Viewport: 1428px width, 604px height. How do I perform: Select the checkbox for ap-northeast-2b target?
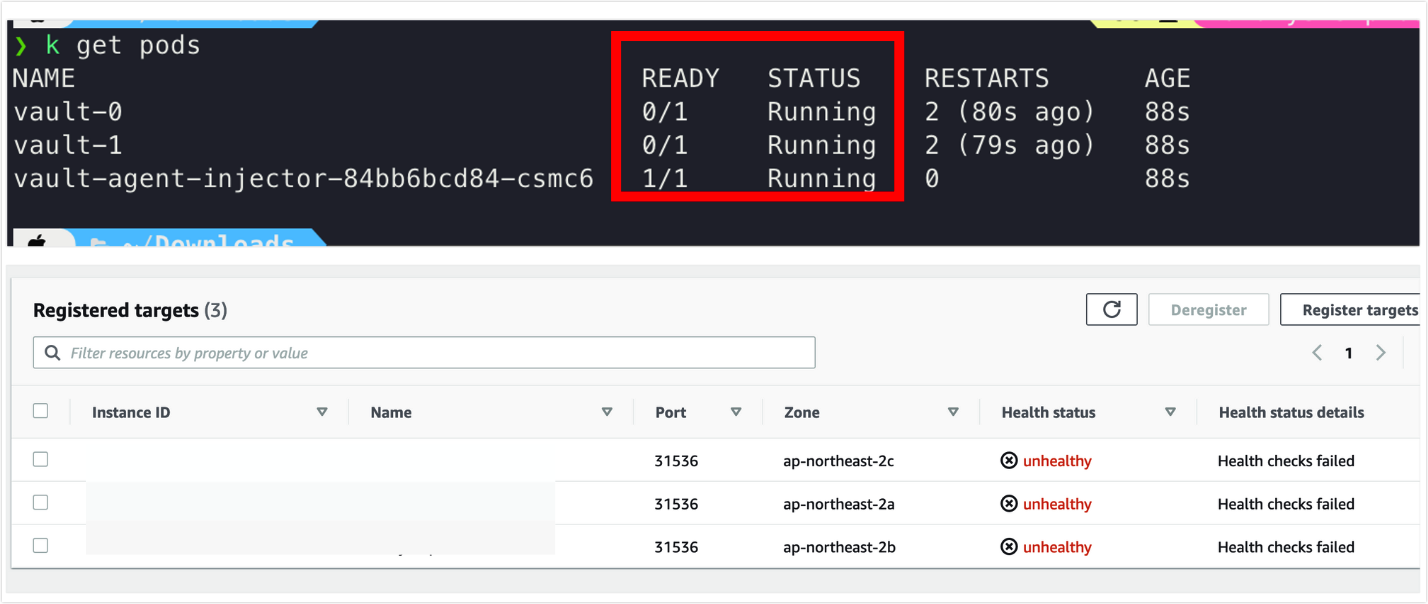coord(41,546)
